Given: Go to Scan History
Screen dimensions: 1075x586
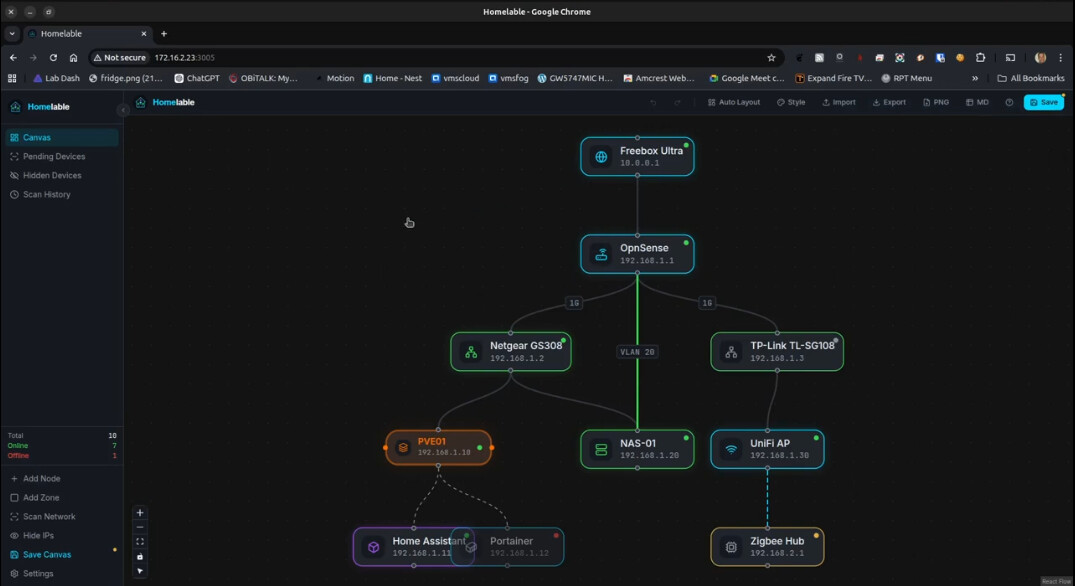Looking at the screenshot, I should [46, 195].
